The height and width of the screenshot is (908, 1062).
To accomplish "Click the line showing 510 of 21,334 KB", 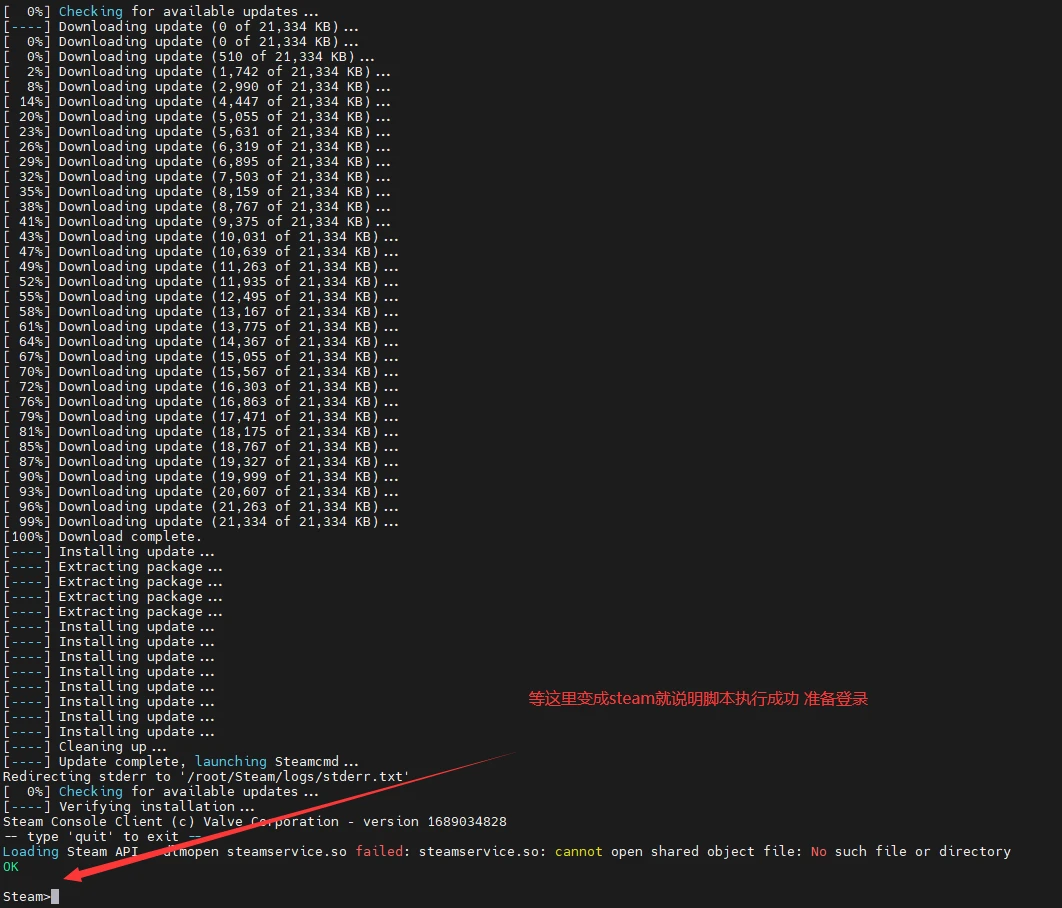I will (x=189, y=56).
